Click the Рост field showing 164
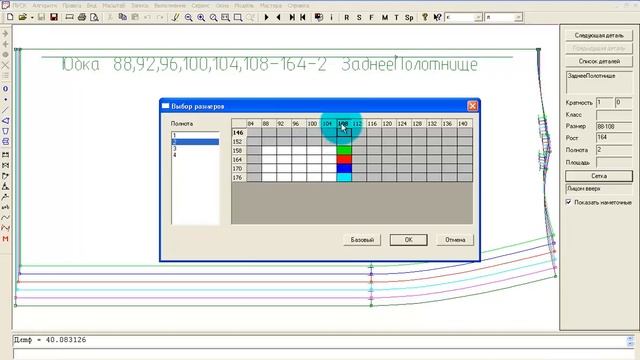The height and width of the screenshot is (360, 640). (x=614, y=138)
